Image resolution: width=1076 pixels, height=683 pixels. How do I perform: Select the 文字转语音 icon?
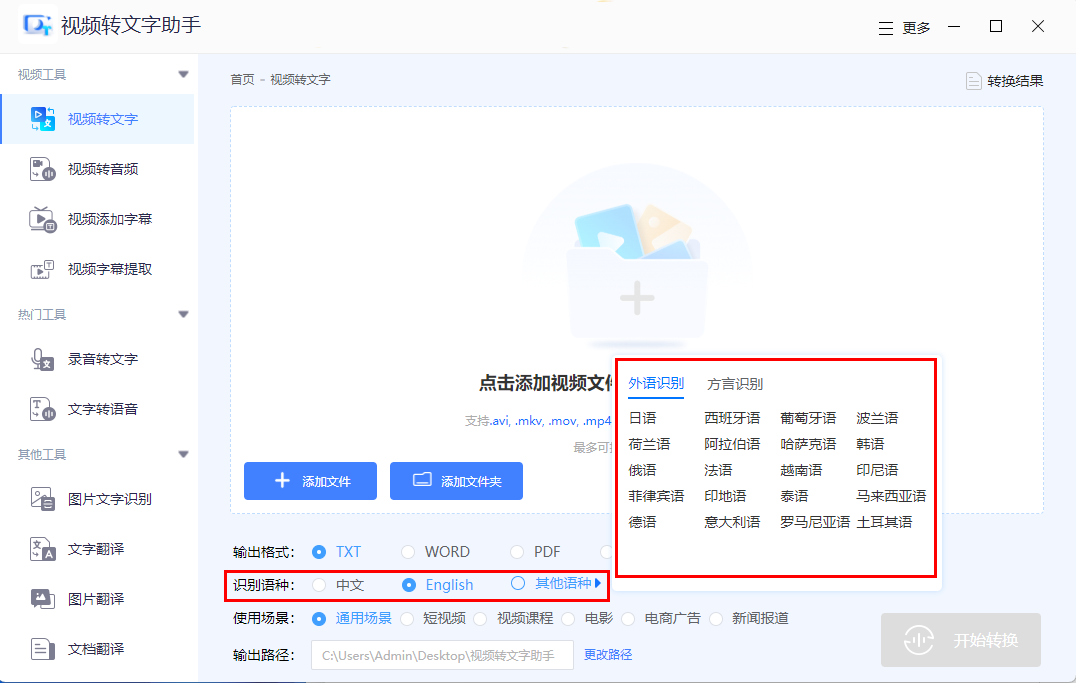coord(43,409)
